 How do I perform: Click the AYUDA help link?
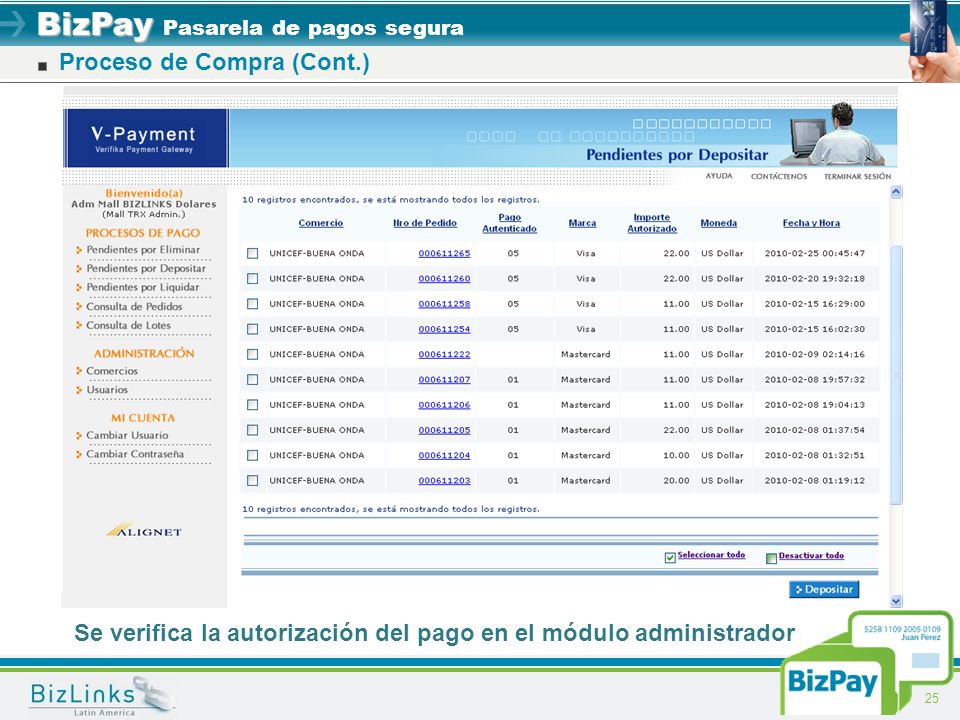(719, 176)
